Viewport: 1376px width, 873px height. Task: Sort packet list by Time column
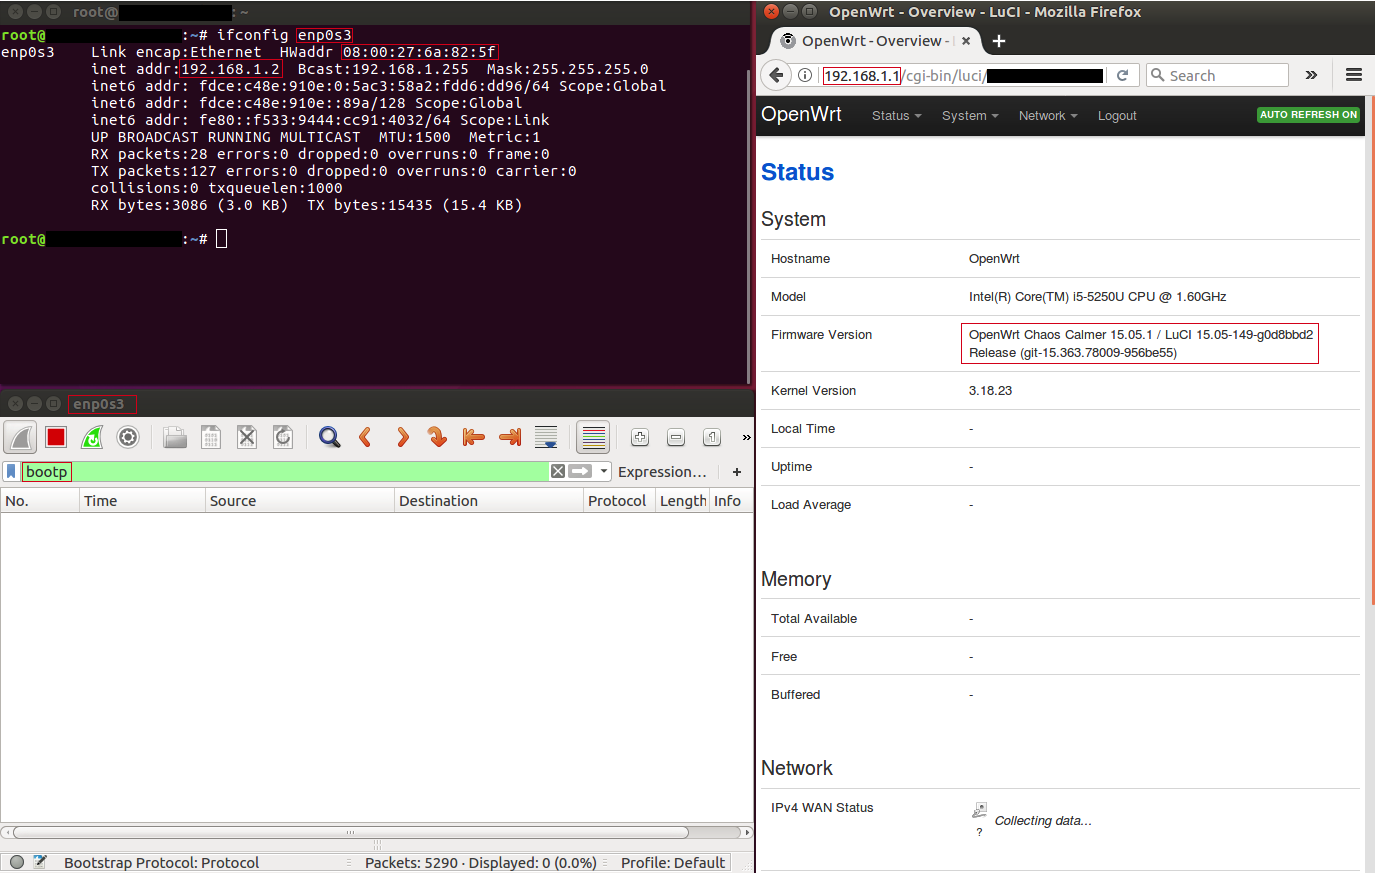(142, 501)
